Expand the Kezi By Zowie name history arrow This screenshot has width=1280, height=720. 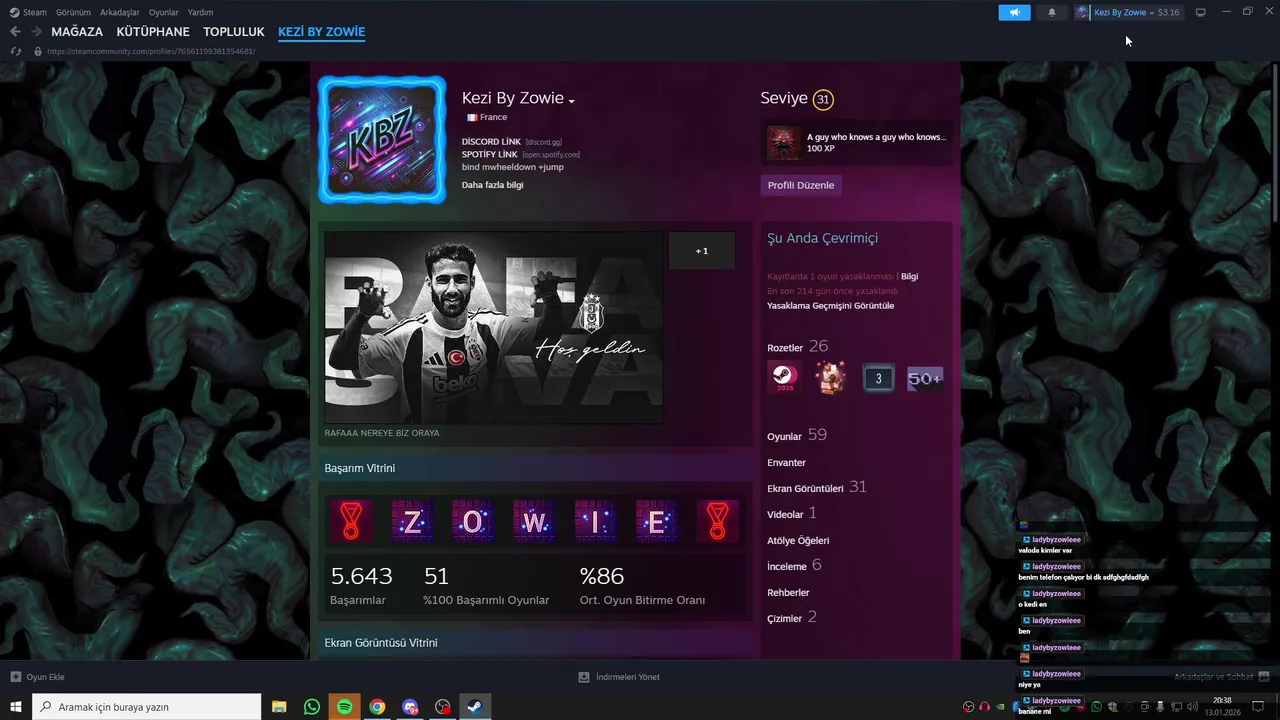(x=571, y=101)
